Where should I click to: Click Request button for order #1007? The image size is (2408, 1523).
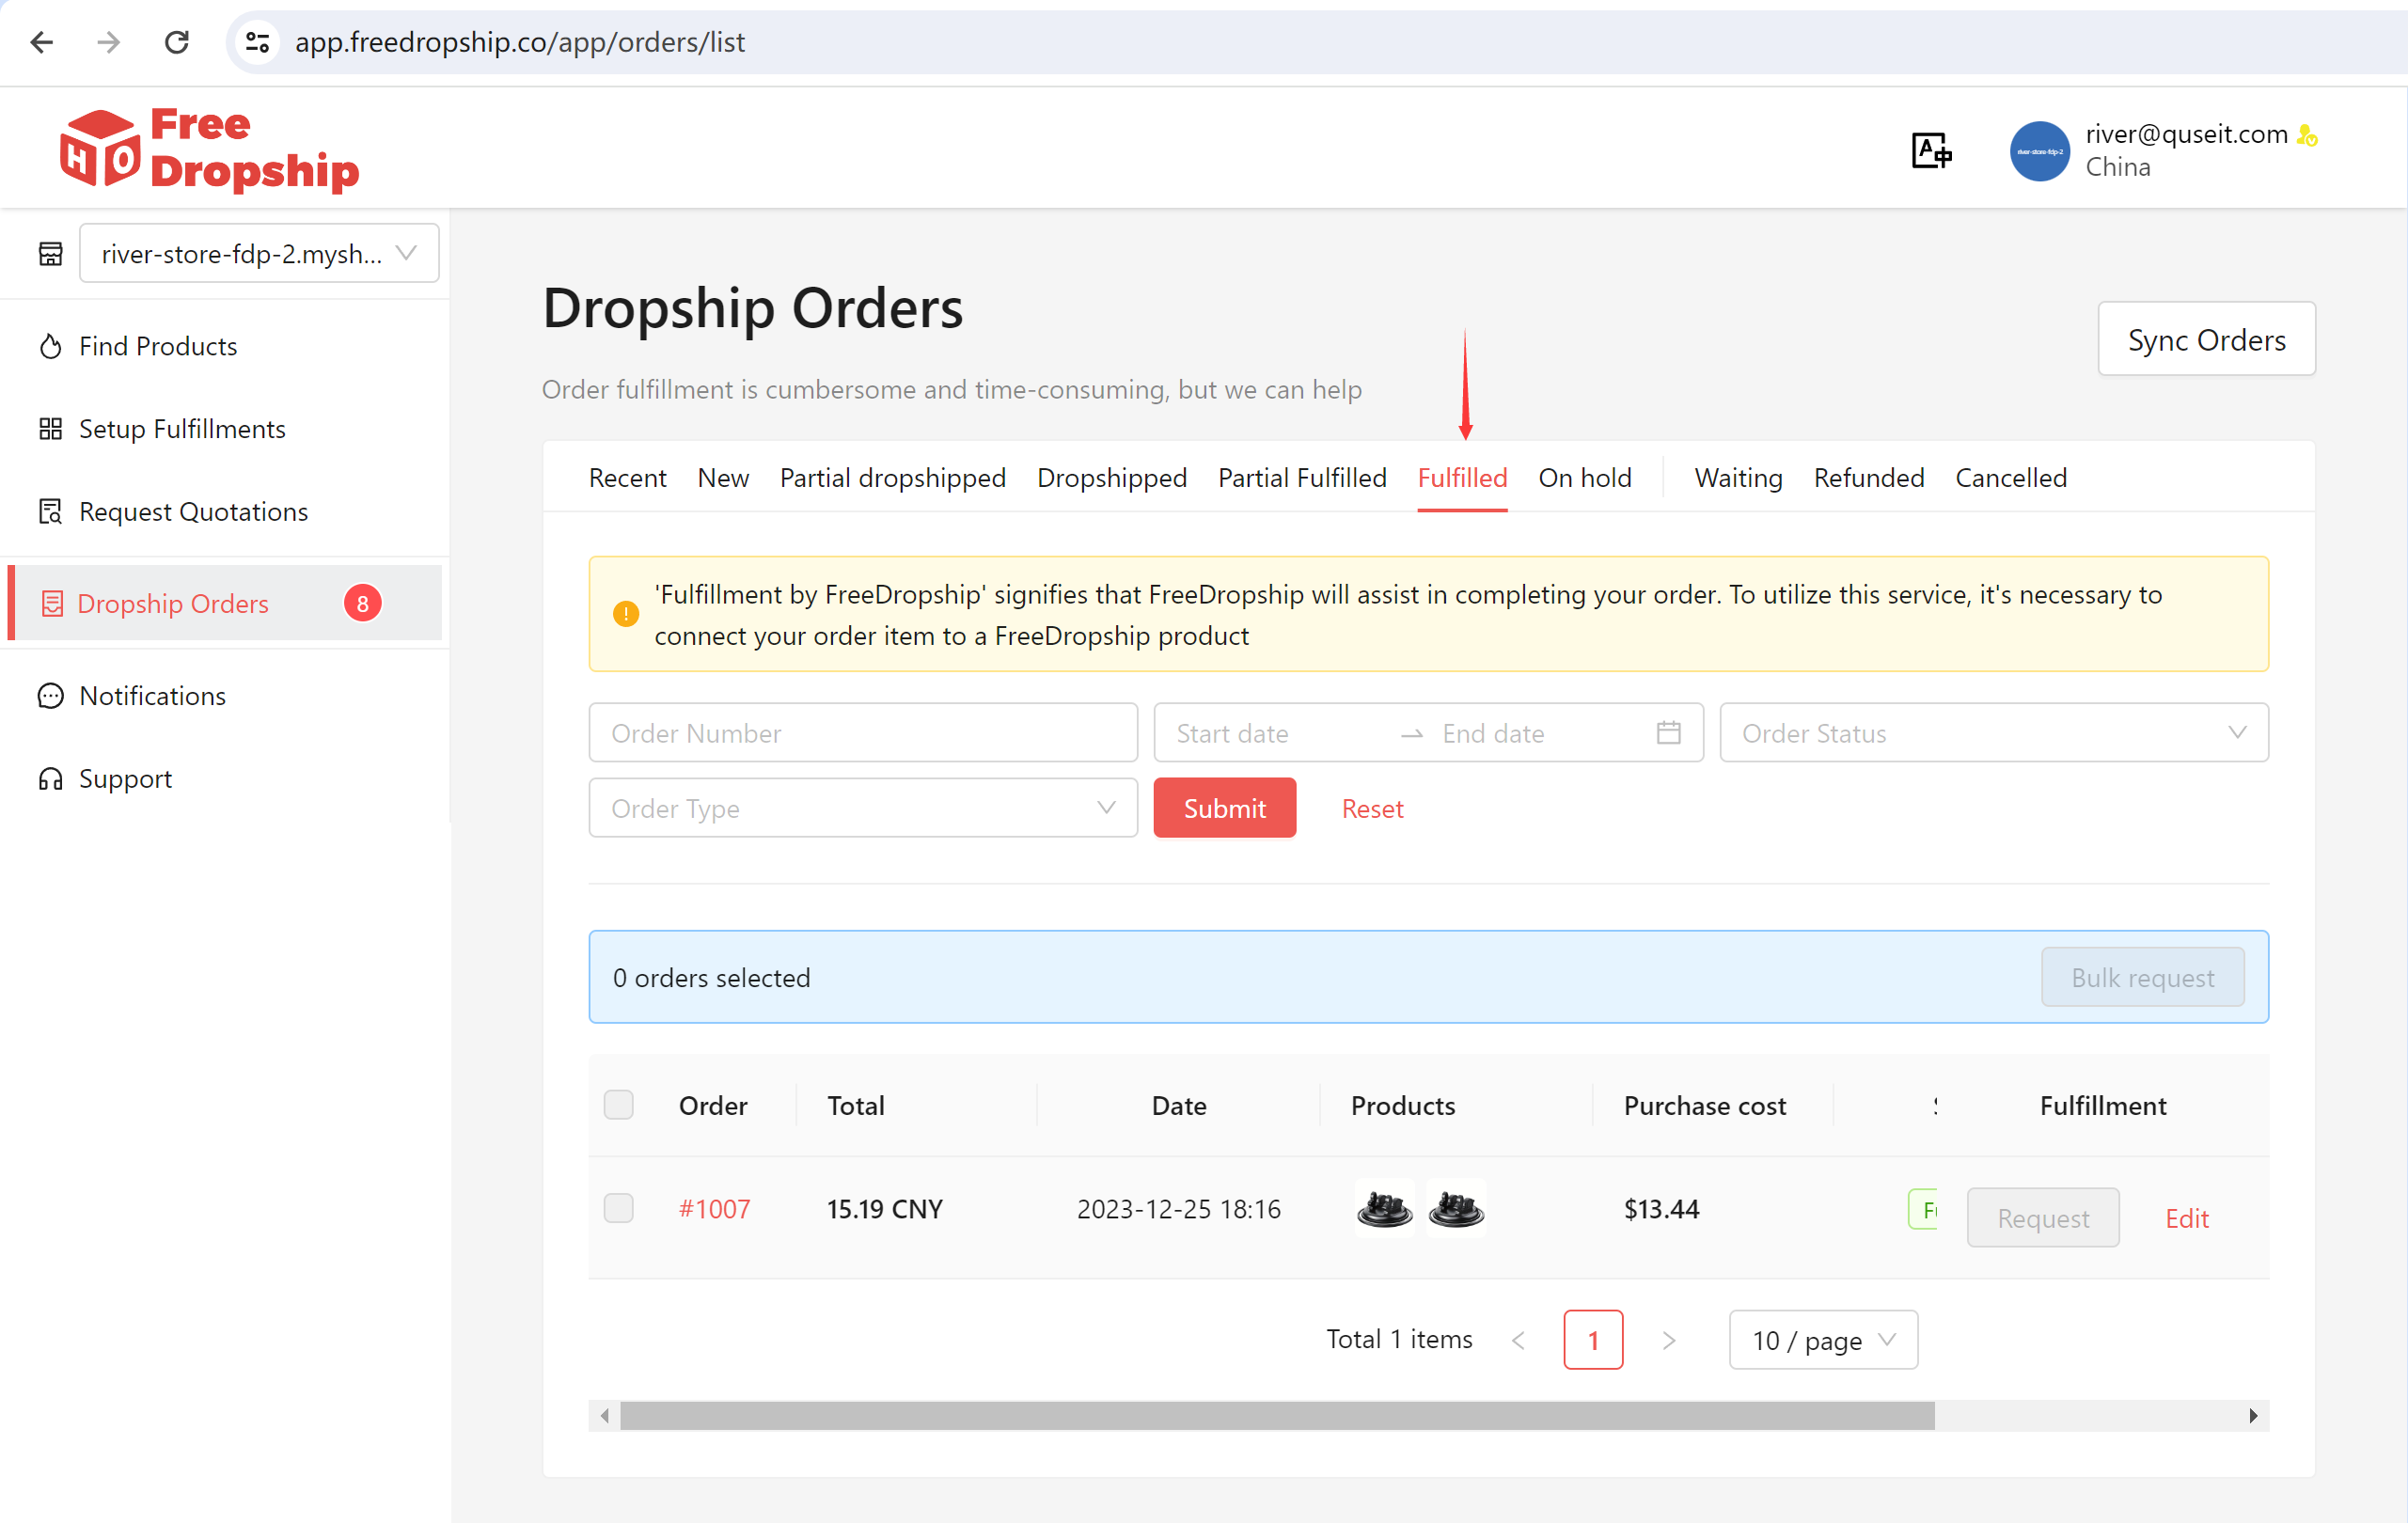[2043, 1218]
